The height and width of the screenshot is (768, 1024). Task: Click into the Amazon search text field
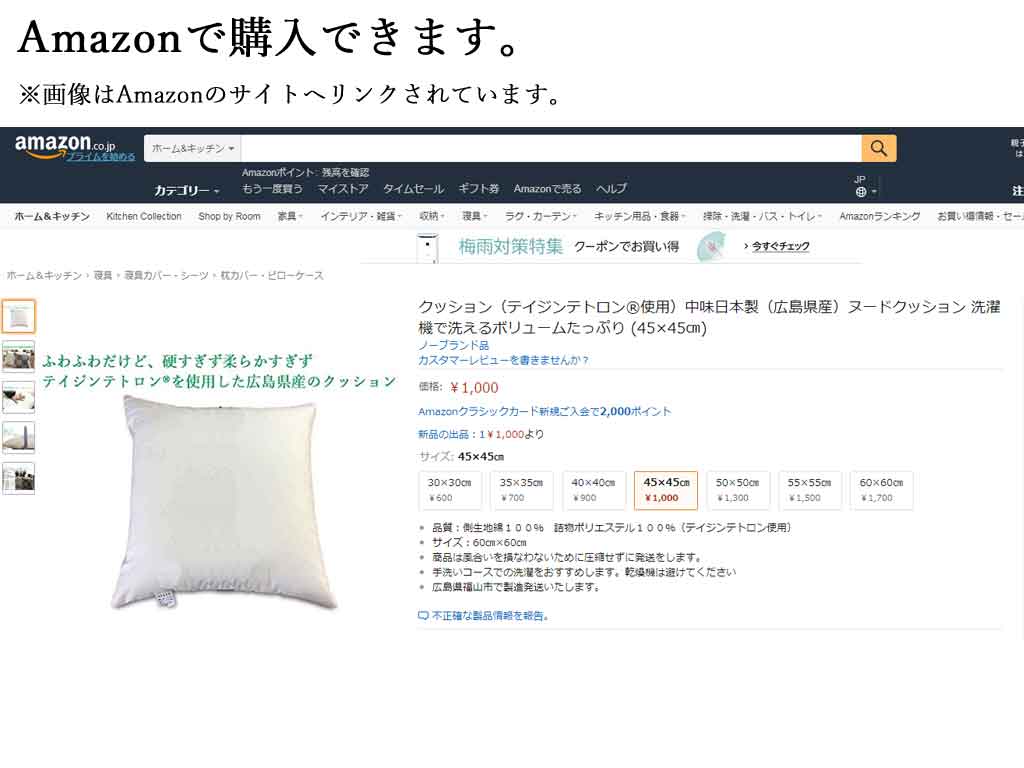coord(551,148)
